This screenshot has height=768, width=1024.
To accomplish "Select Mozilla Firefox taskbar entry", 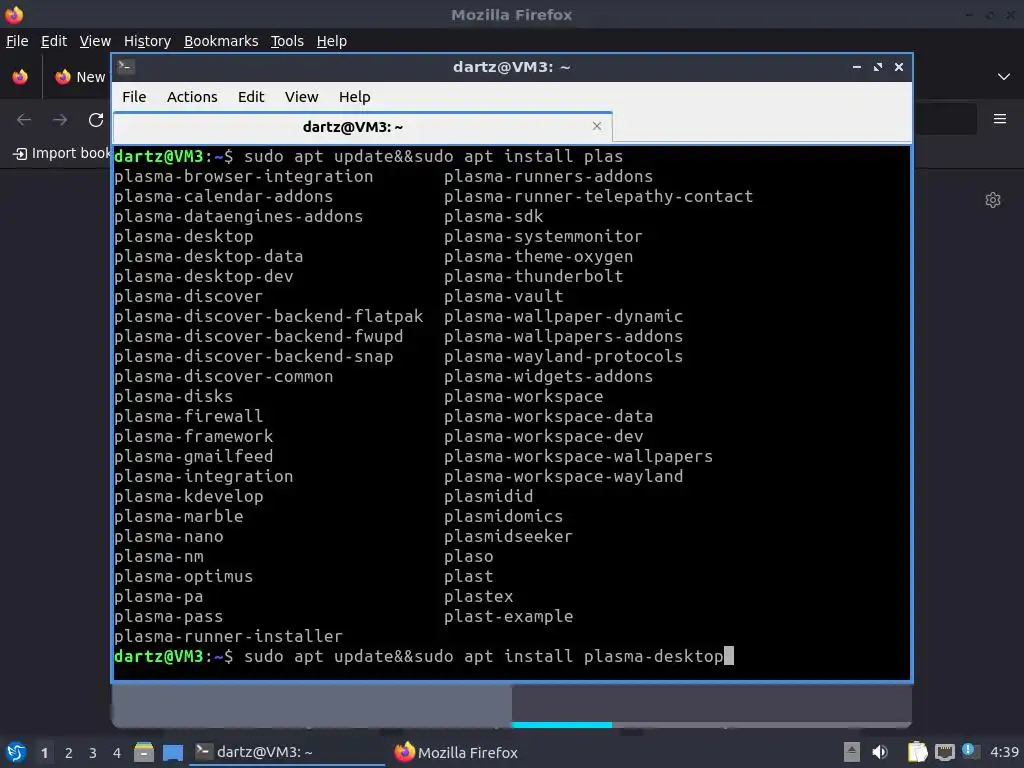I will [x=456, y=752].
